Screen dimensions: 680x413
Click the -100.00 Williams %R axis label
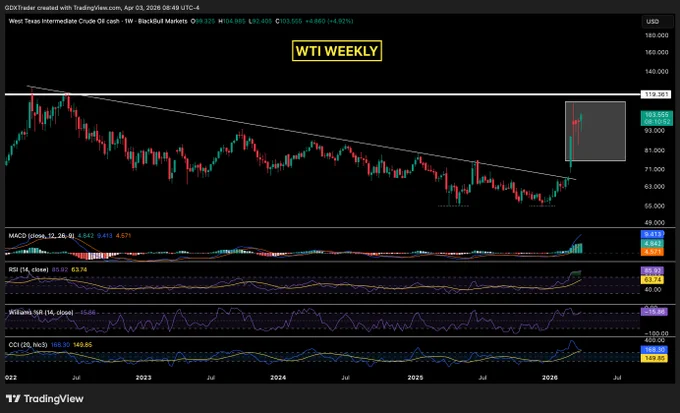tap(654, 333)
